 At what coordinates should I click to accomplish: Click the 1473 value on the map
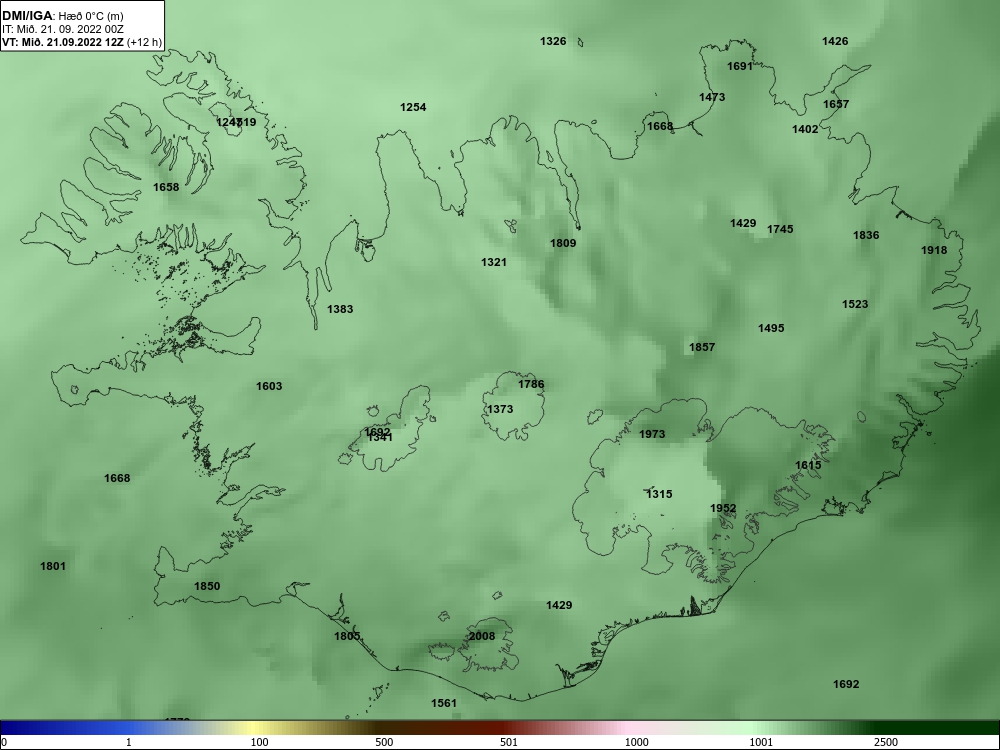tap(712, 98)
